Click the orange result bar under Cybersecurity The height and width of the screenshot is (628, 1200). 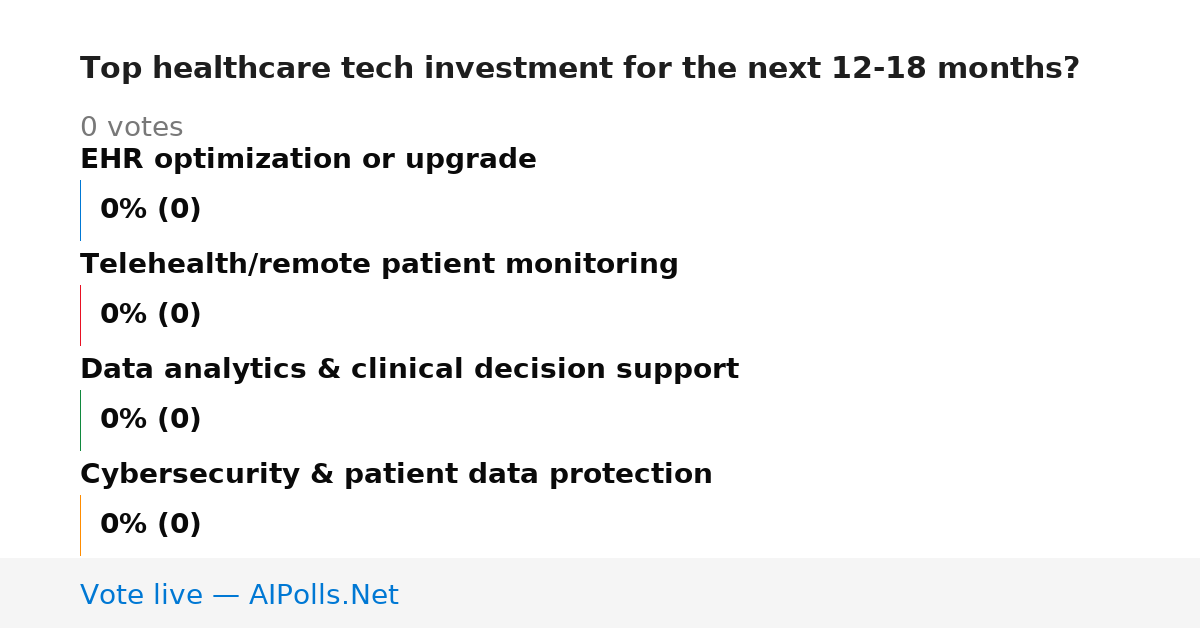point(80,525)
